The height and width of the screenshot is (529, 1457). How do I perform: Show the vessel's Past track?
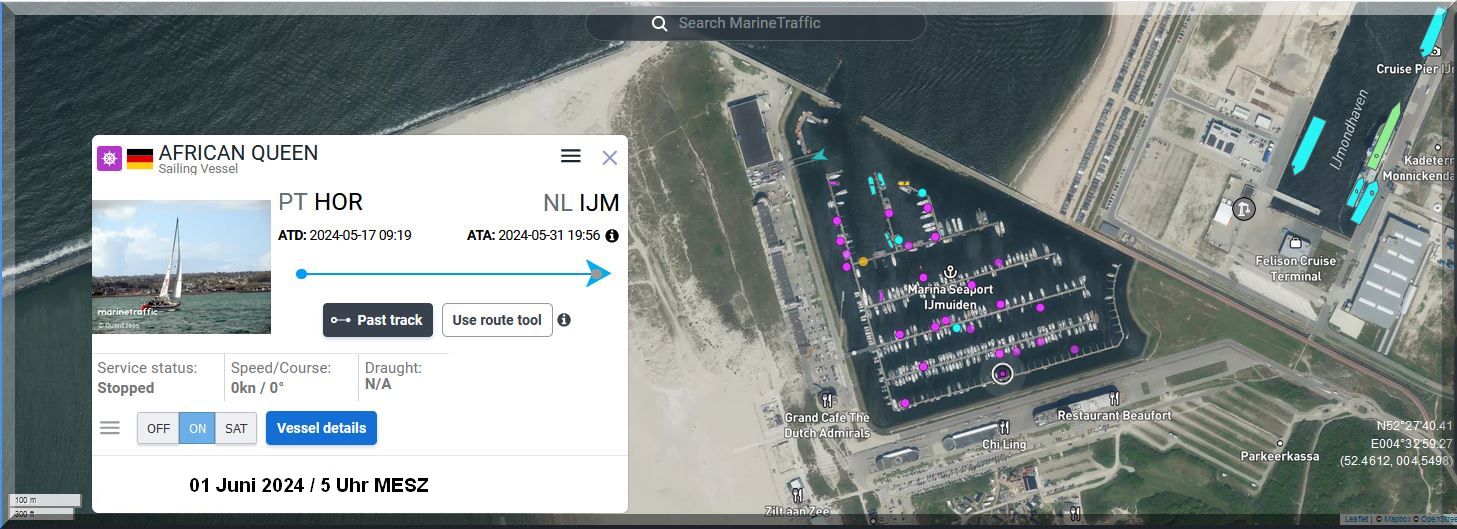pos(378,320)
